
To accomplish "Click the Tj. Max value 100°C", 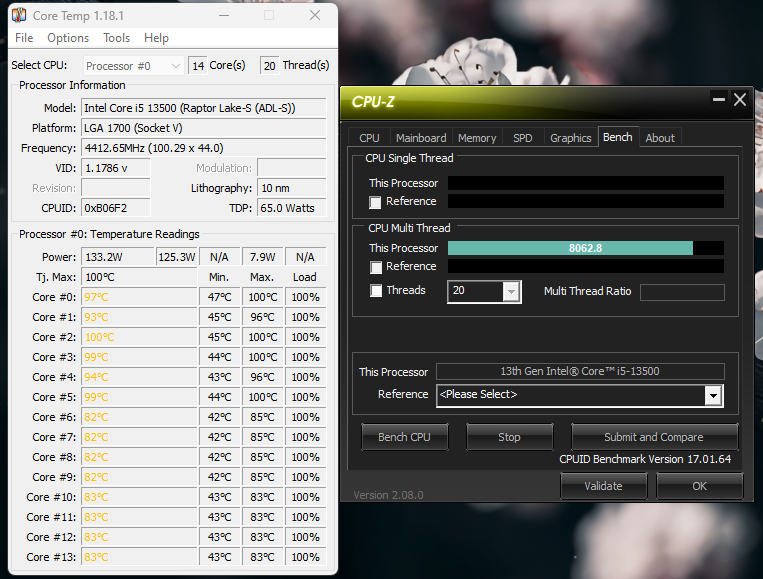I will tap(139, 277).
